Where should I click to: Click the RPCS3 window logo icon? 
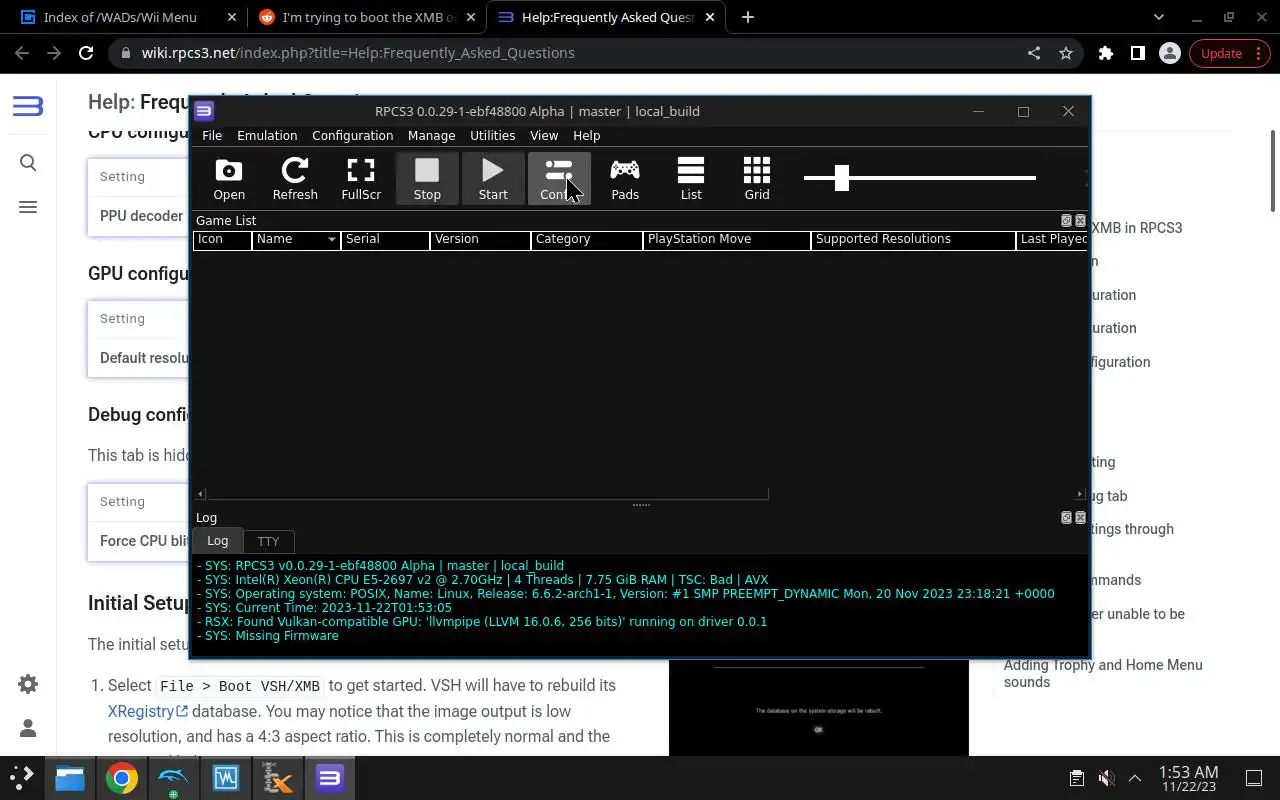click(204, 111)
